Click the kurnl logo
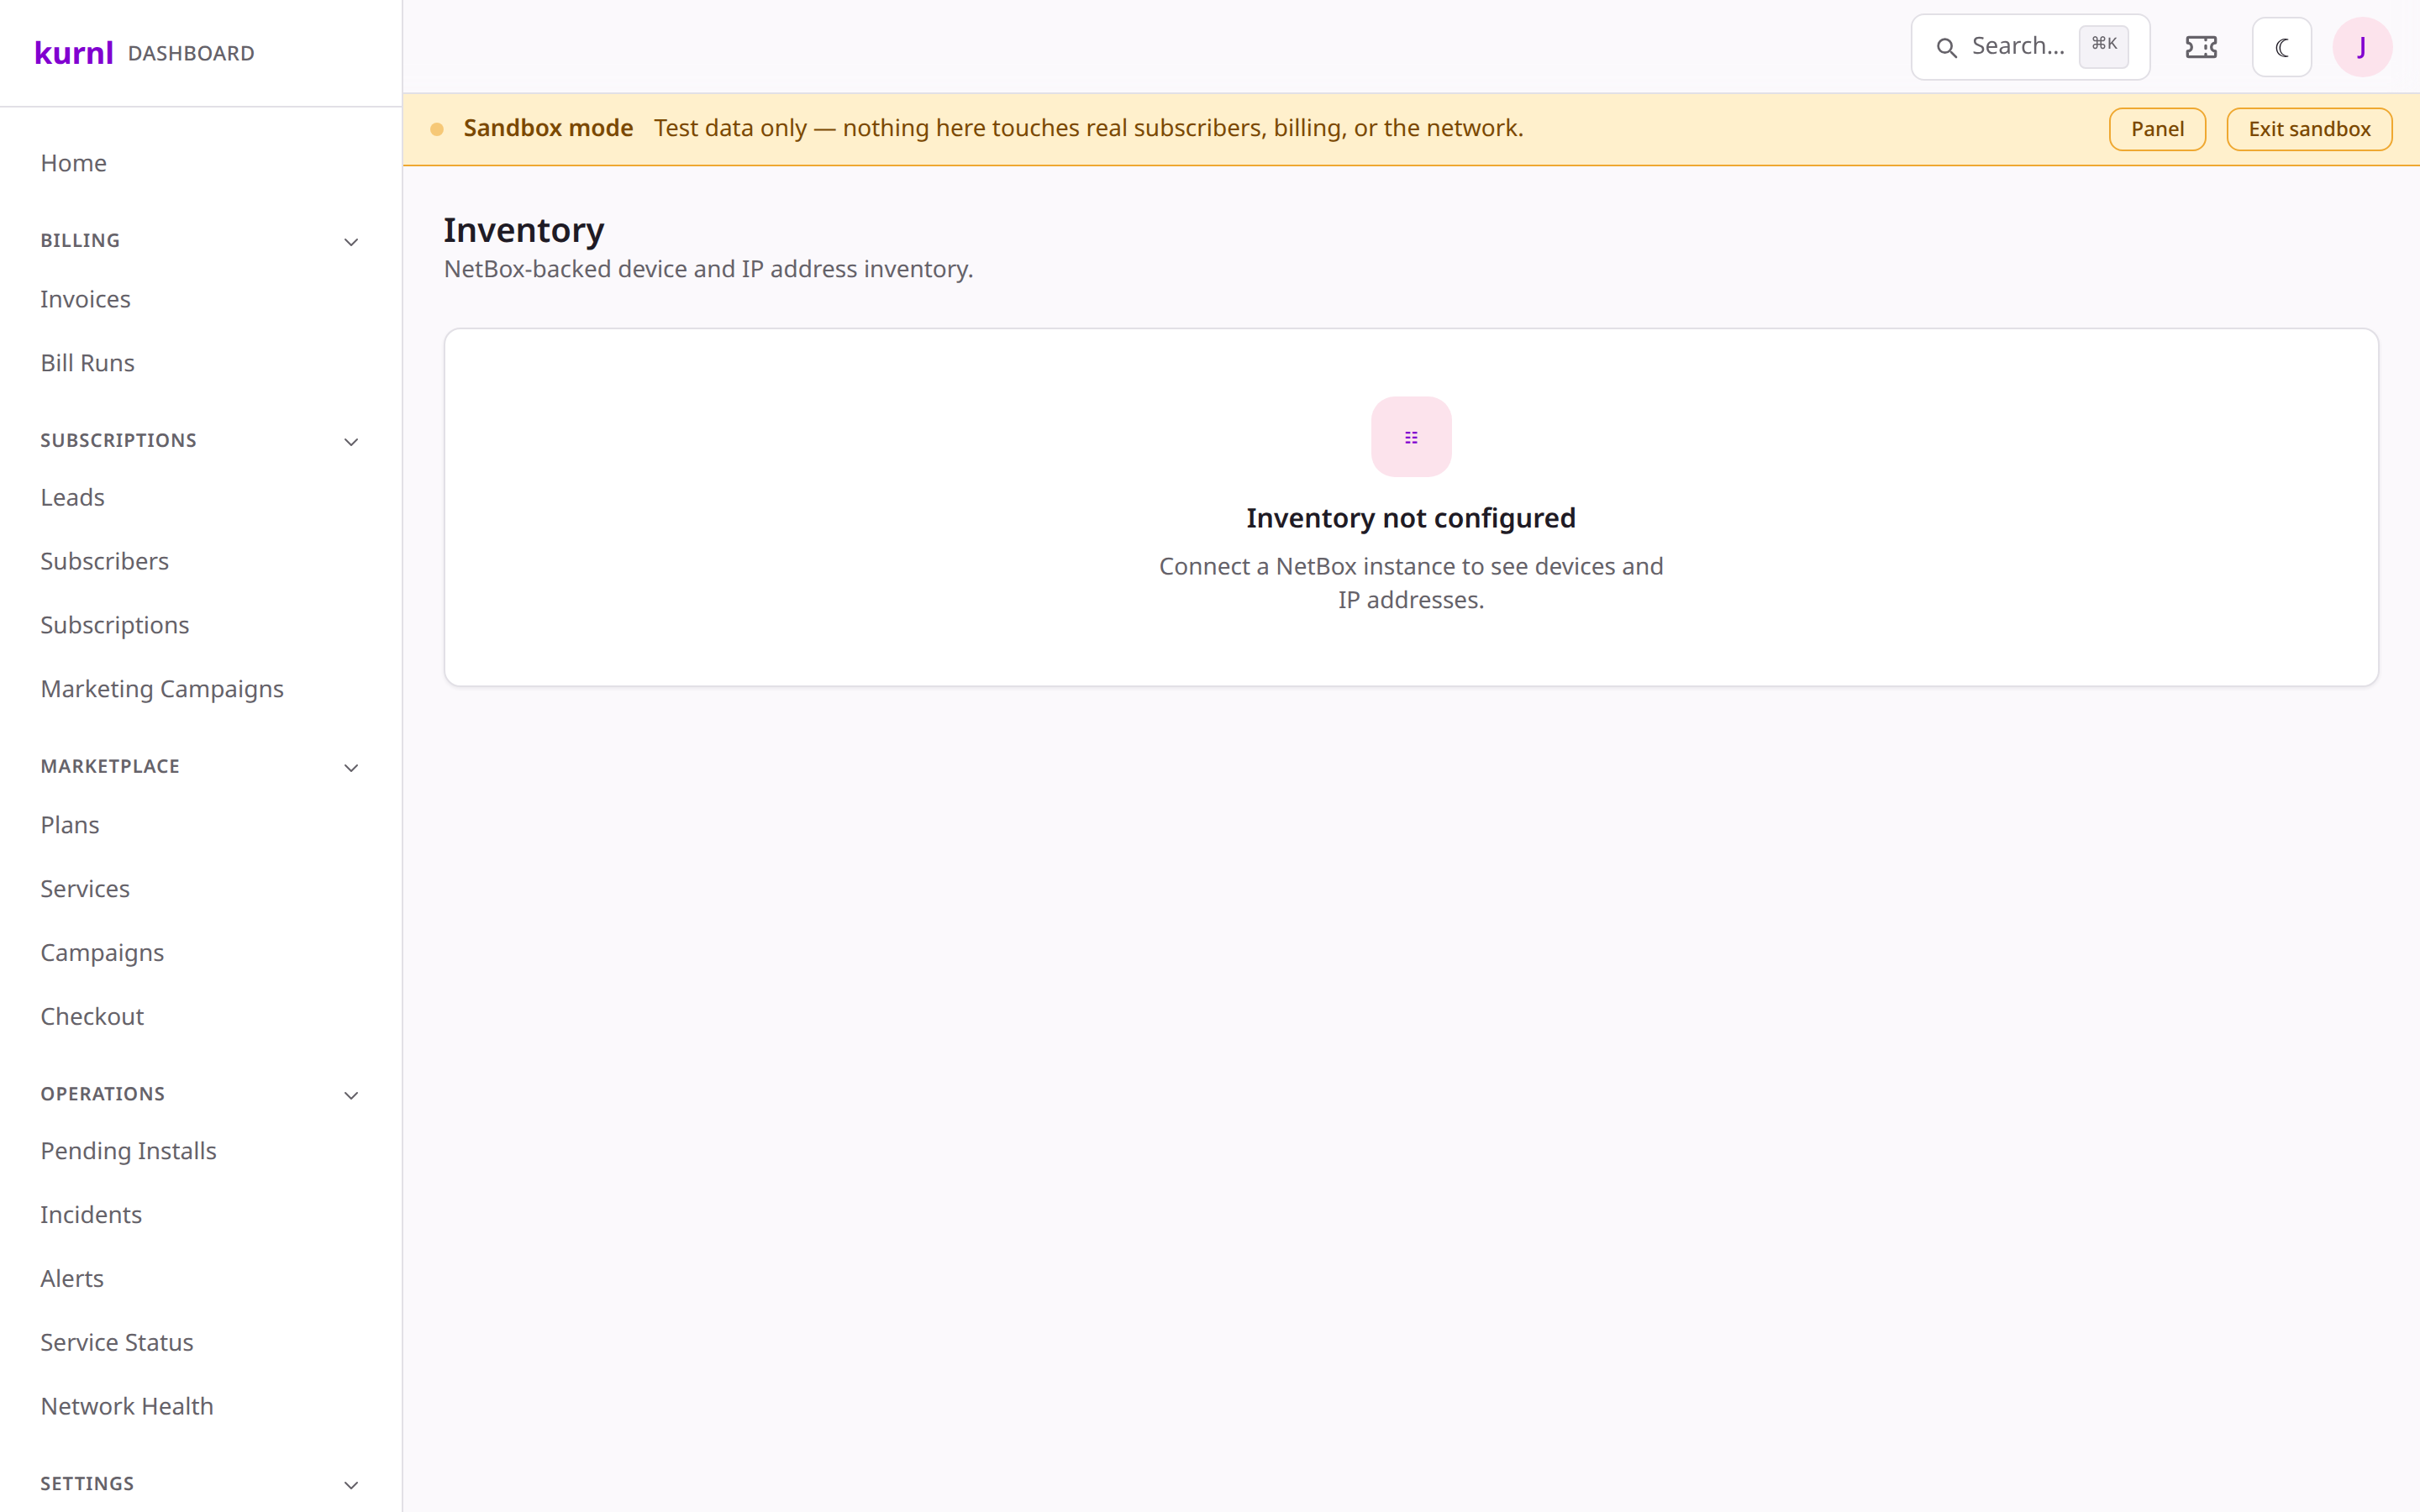This screenshot has height=1512, width=2420. tap(74, 52)
